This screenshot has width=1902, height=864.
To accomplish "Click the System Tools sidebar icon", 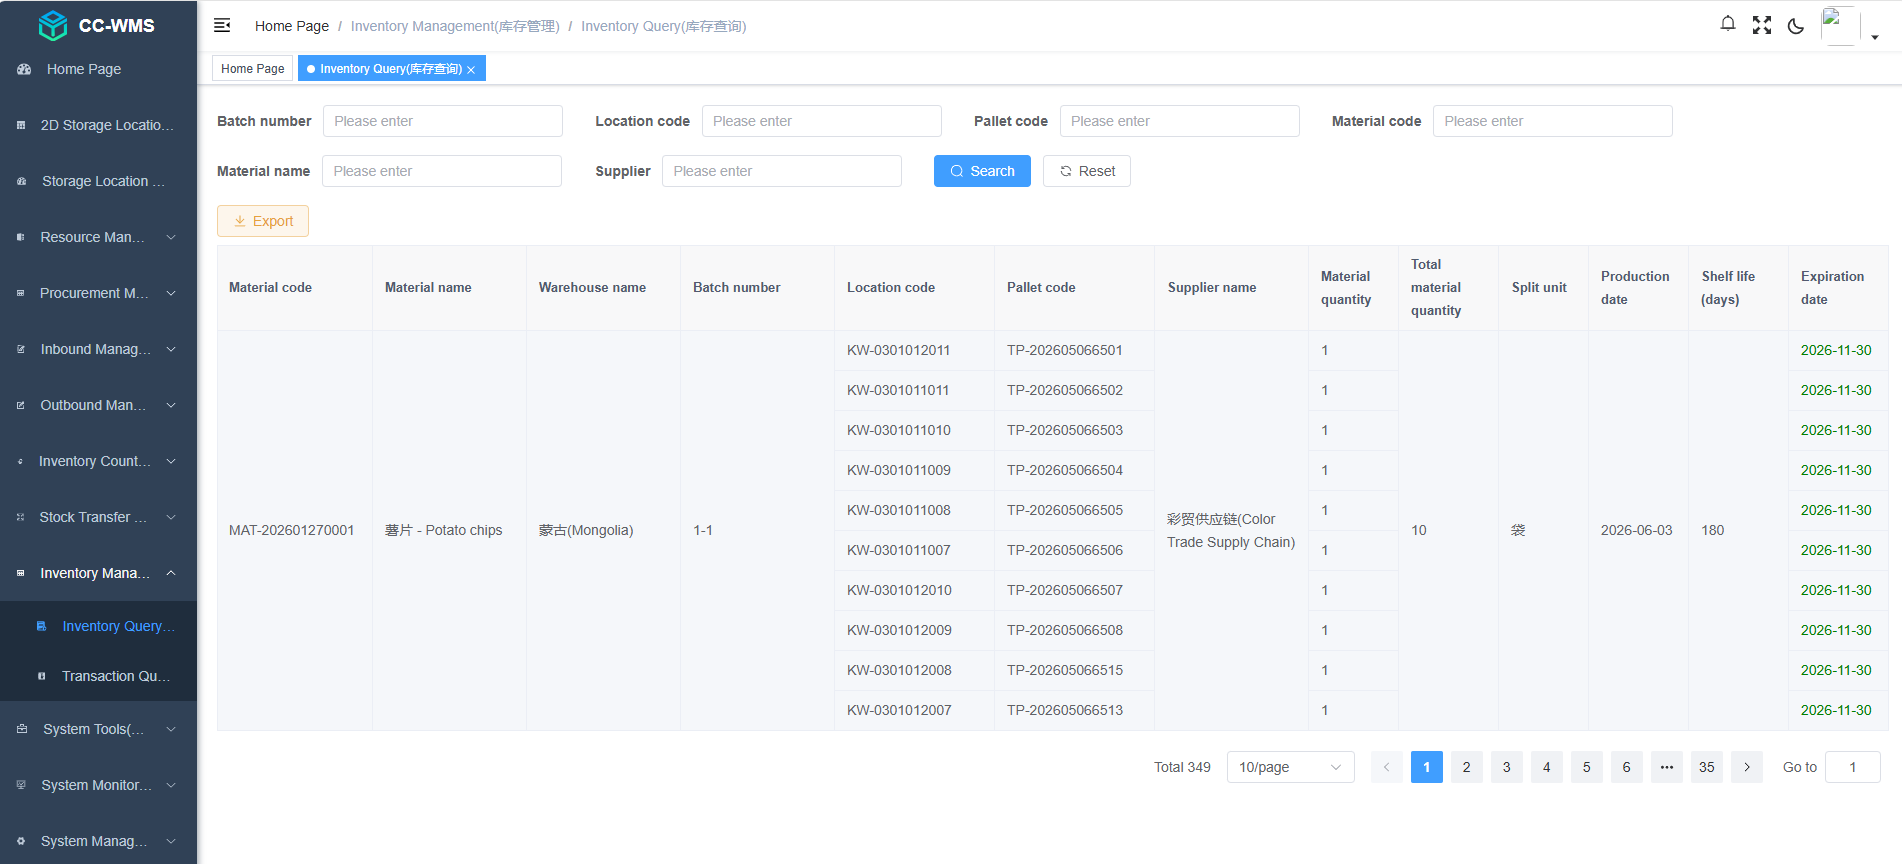I will (22, 729).
